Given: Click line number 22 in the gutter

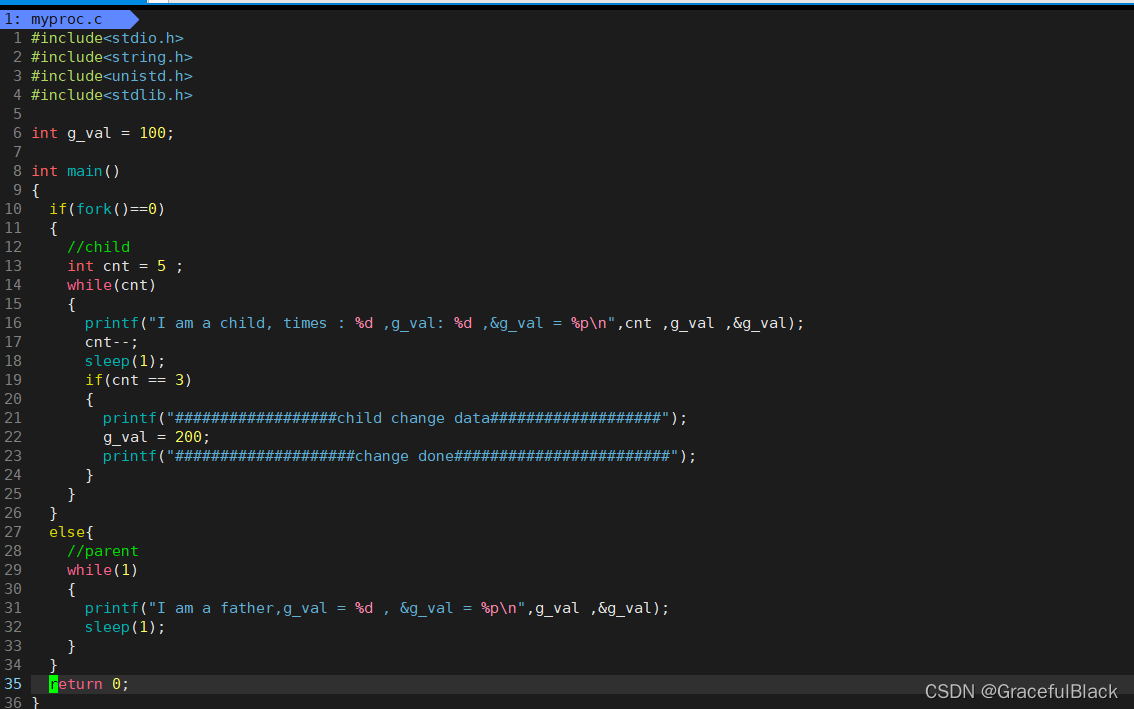Looking at the screenshot, I should pyautogui.click(x=13, y=437).
